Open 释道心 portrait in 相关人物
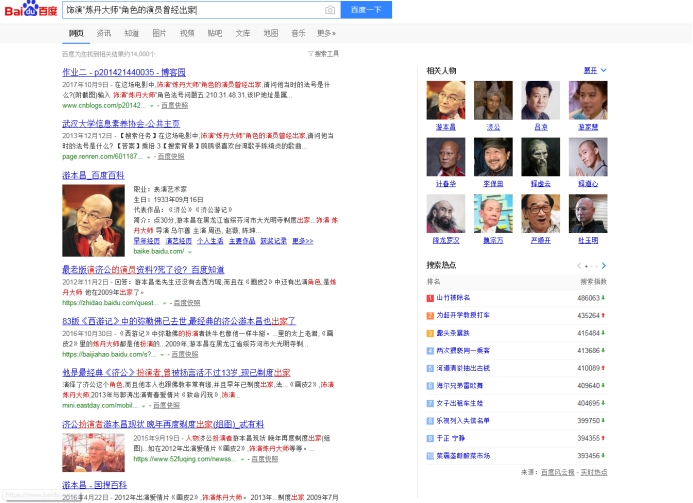Viewport: 693px width, 503px height. click(x=588, y=157)
